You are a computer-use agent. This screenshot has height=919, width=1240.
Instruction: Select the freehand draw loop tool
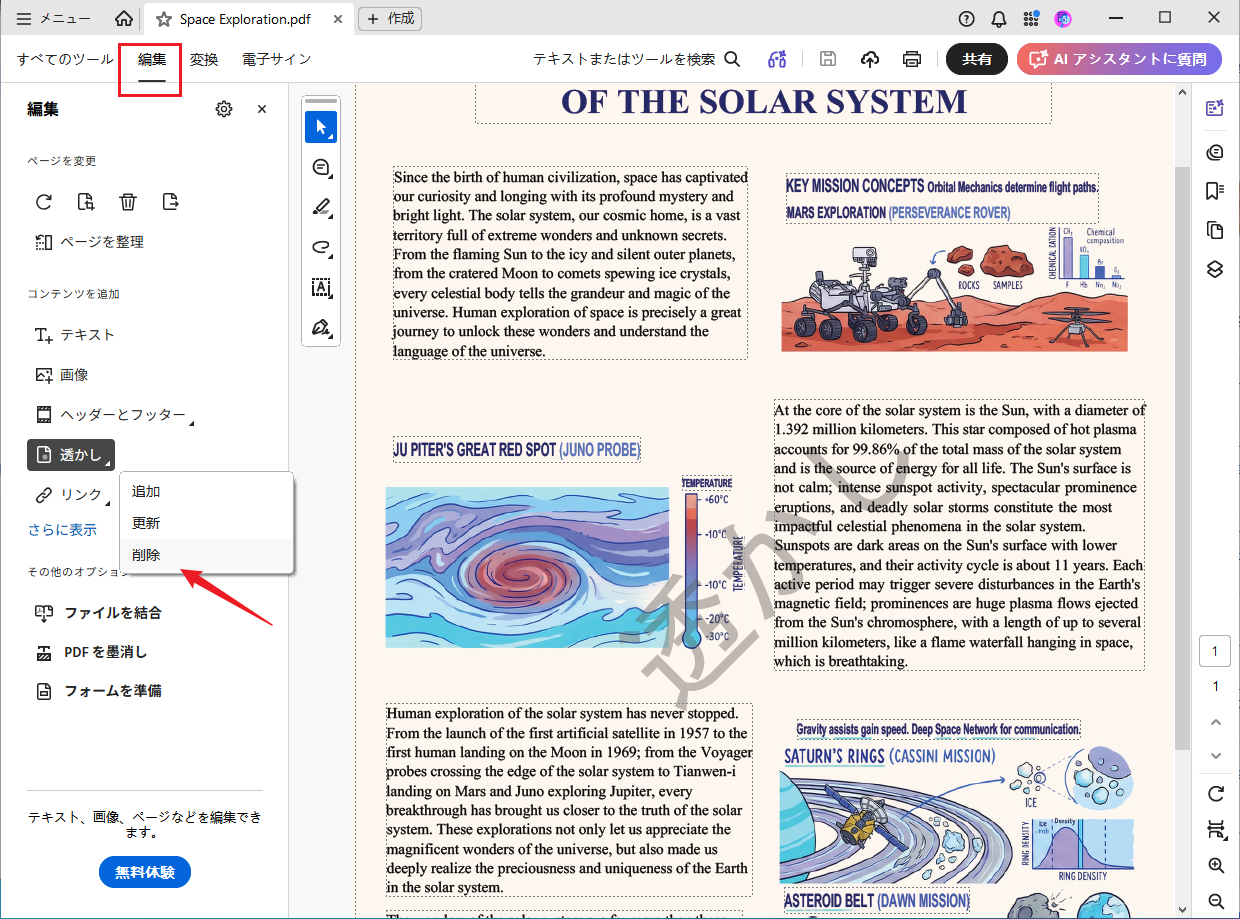click(321, 247)
